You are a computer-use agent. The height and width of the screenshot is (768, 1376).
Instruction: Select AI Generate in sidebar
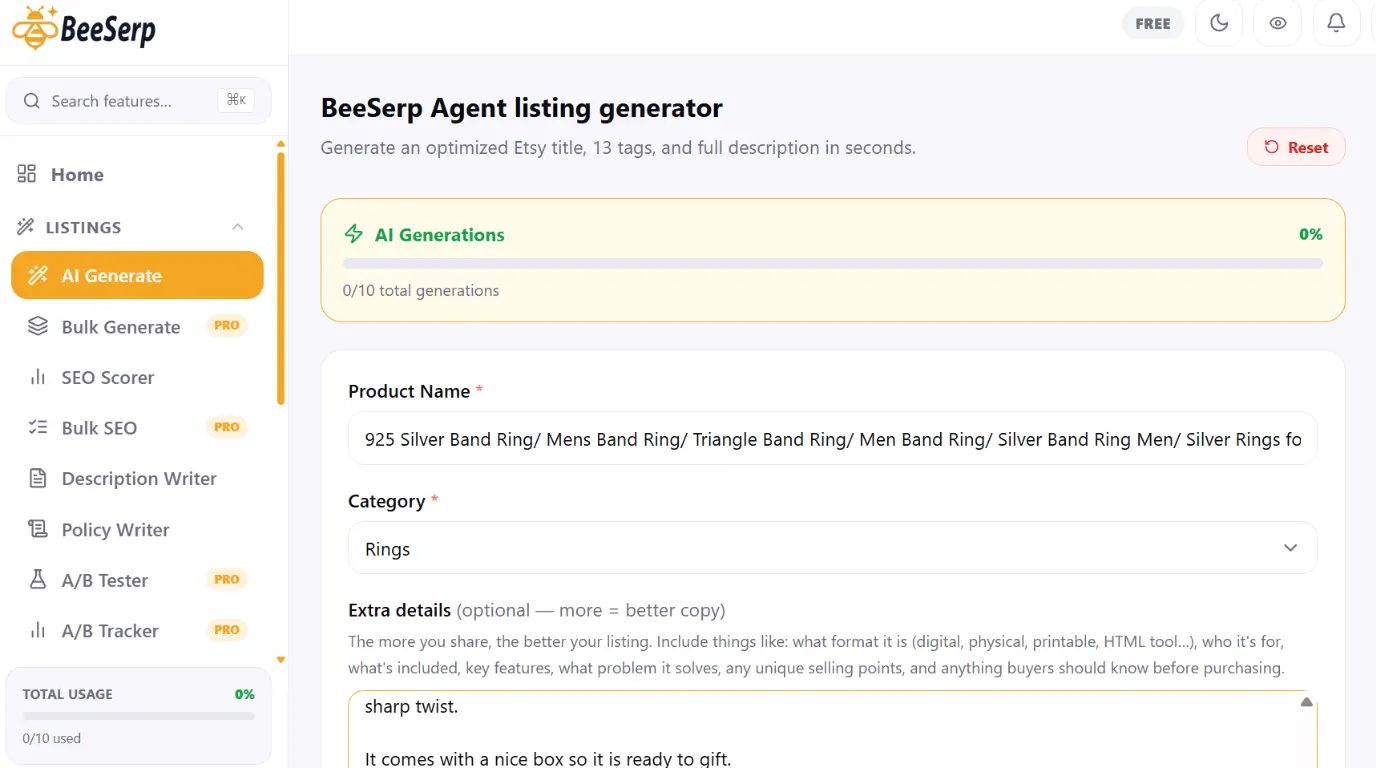(137, 275)
